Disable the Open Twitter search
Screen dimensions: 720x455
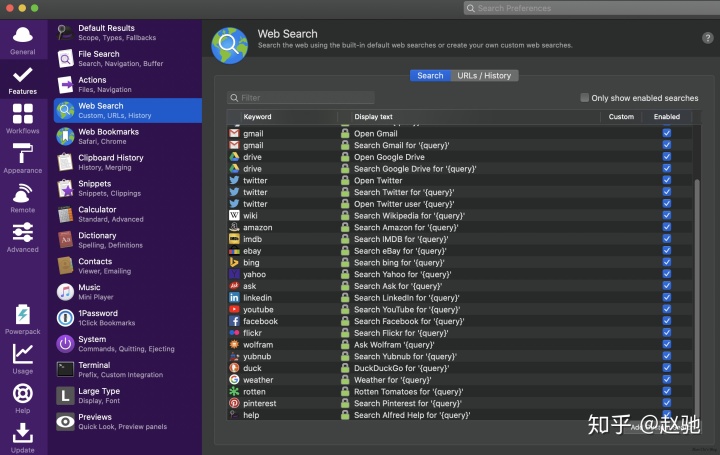tap(667, 180)
